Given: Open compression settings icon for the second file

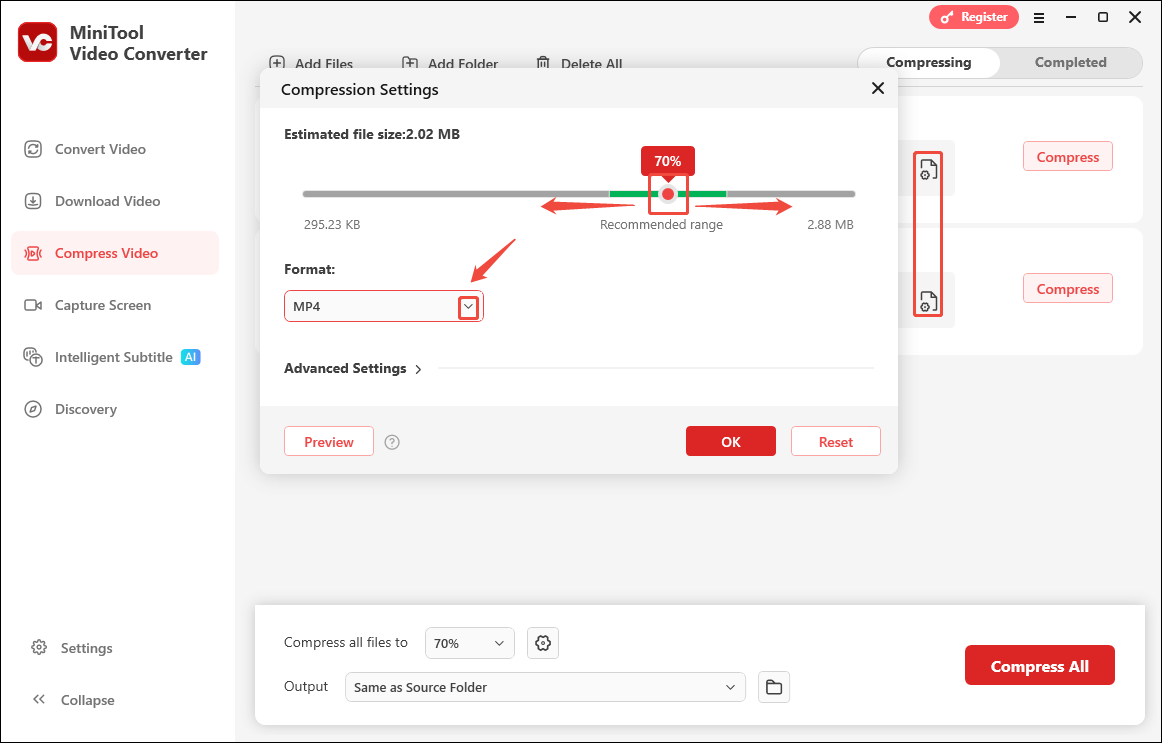Looking at the screenshot, I should click(x=929, y=301).
